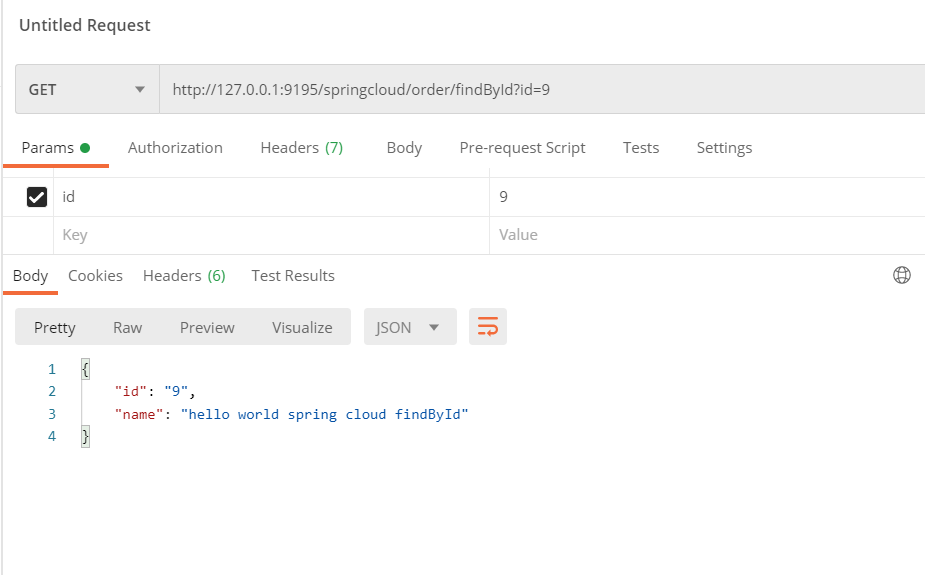Show the Test Results tab
The image size is (925, 575).
pos(293,275)
